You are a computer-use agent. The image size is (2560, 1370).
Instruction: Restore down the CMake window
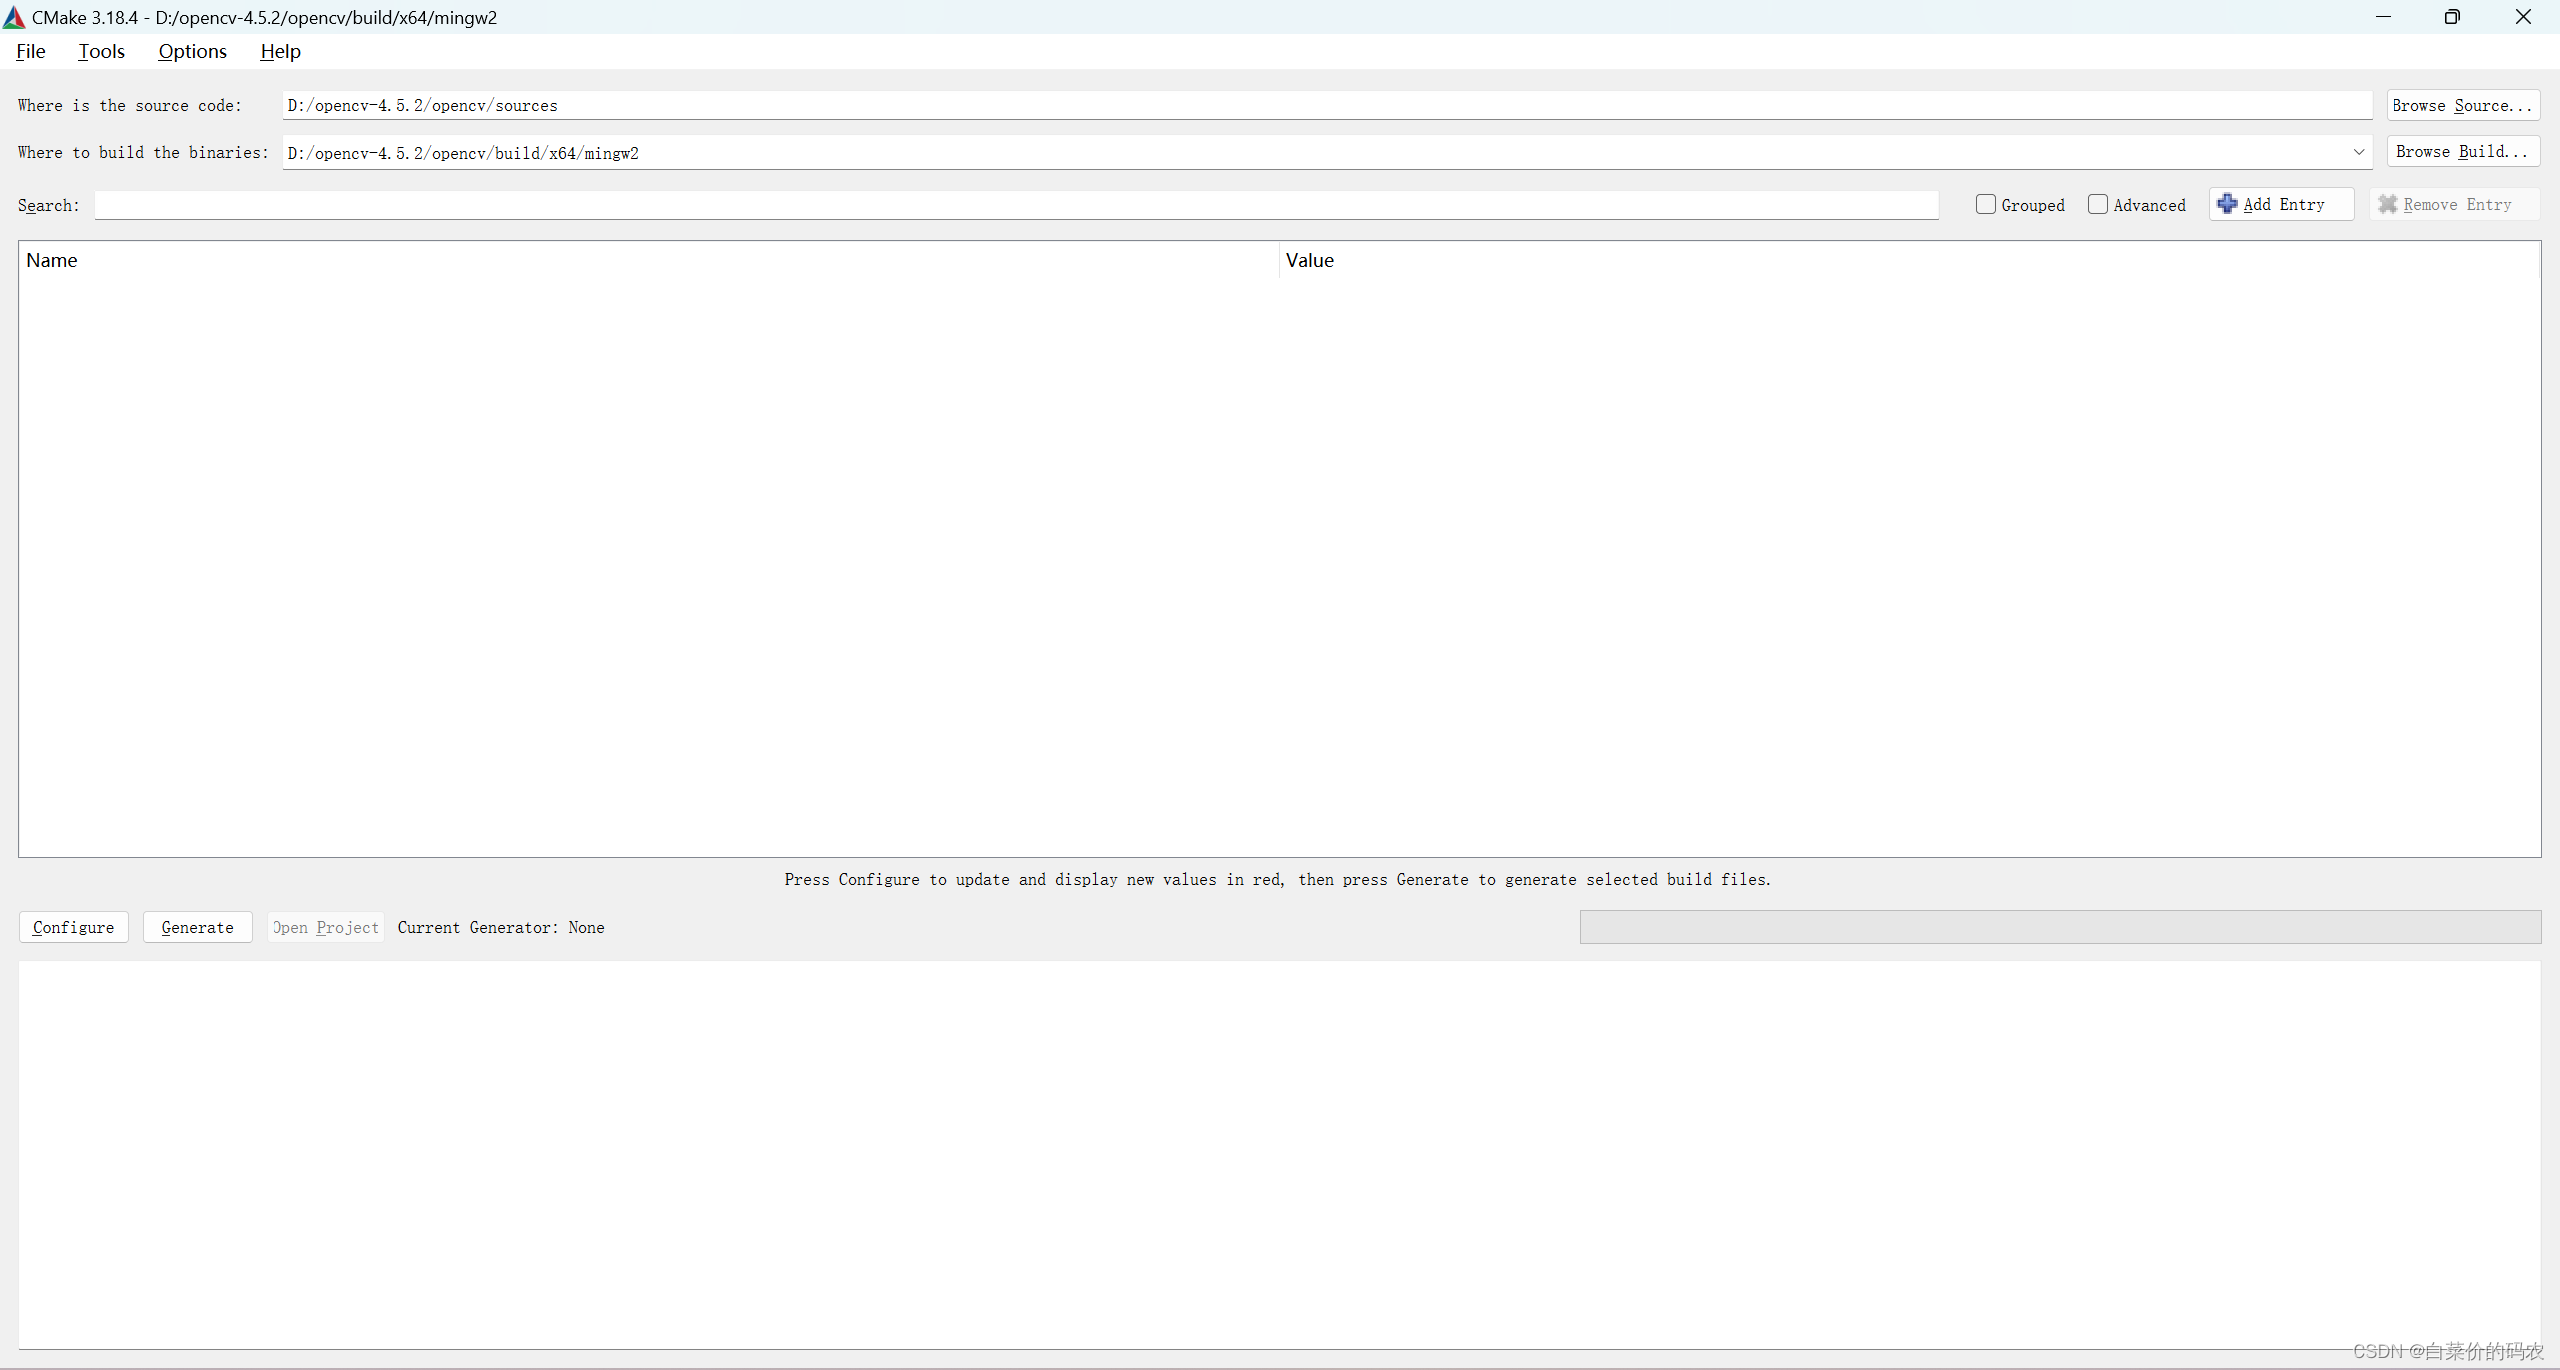click(2452, 17)
